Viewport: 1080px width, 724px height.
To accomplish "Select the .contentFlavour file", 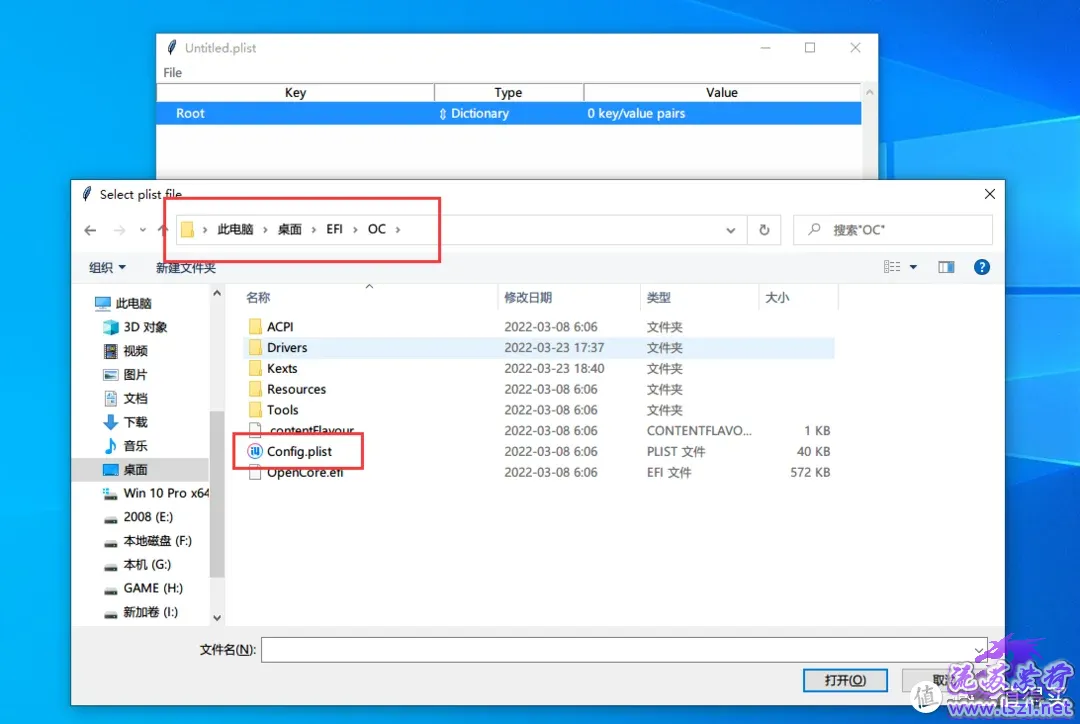I will click(x=311, y=431).
